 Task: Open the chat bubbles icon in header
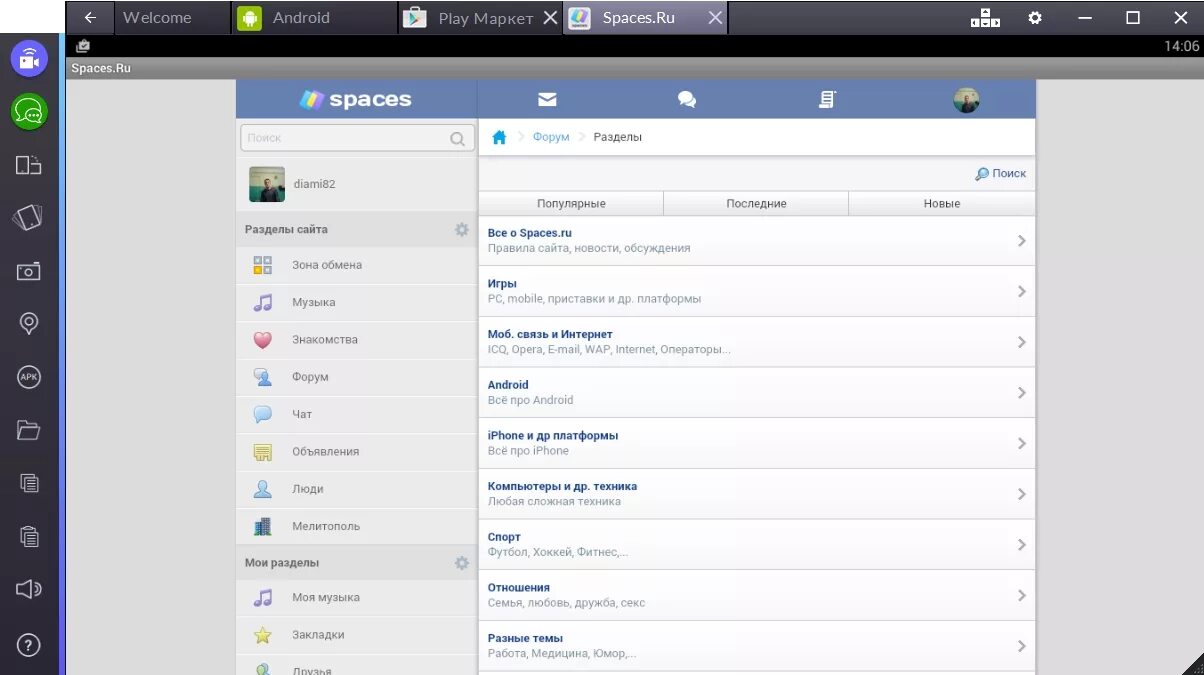[x=687, y=99]
